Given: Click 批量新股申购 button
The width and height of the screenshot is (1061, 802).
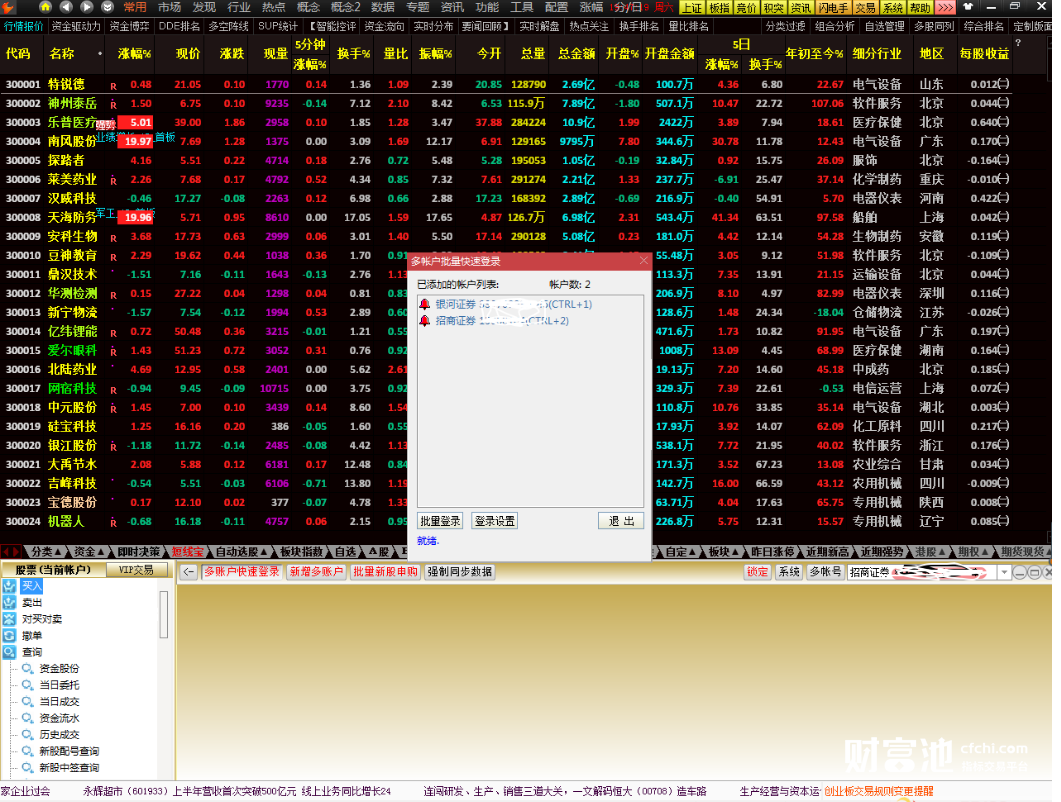Looking at the screenshot, I should (385, 572).
